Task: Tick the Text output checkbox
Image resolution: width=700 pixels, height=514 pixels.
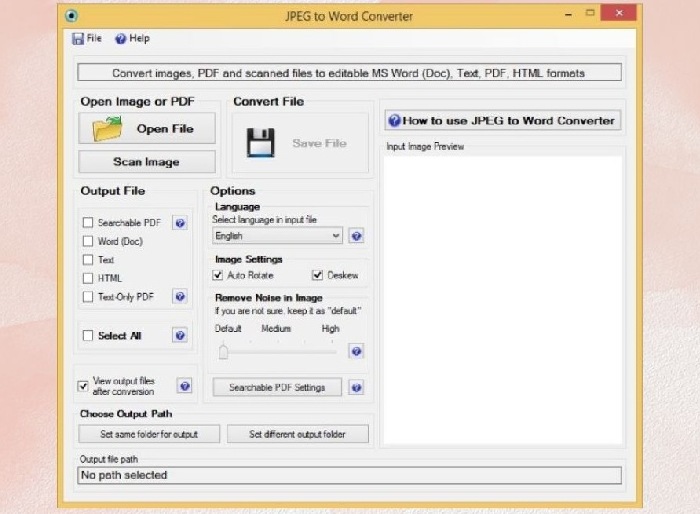Action: tap(88, 259)
